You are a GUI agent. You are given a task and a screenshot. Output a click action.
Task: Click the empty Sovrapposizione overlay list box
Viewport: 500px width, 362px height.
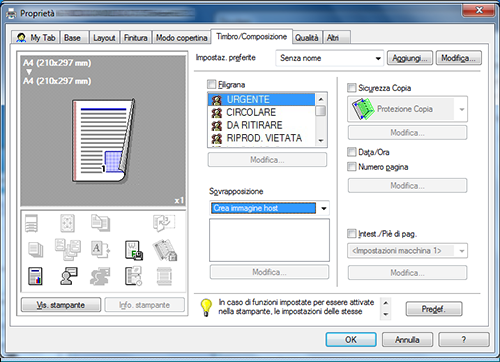pos(269,240)
